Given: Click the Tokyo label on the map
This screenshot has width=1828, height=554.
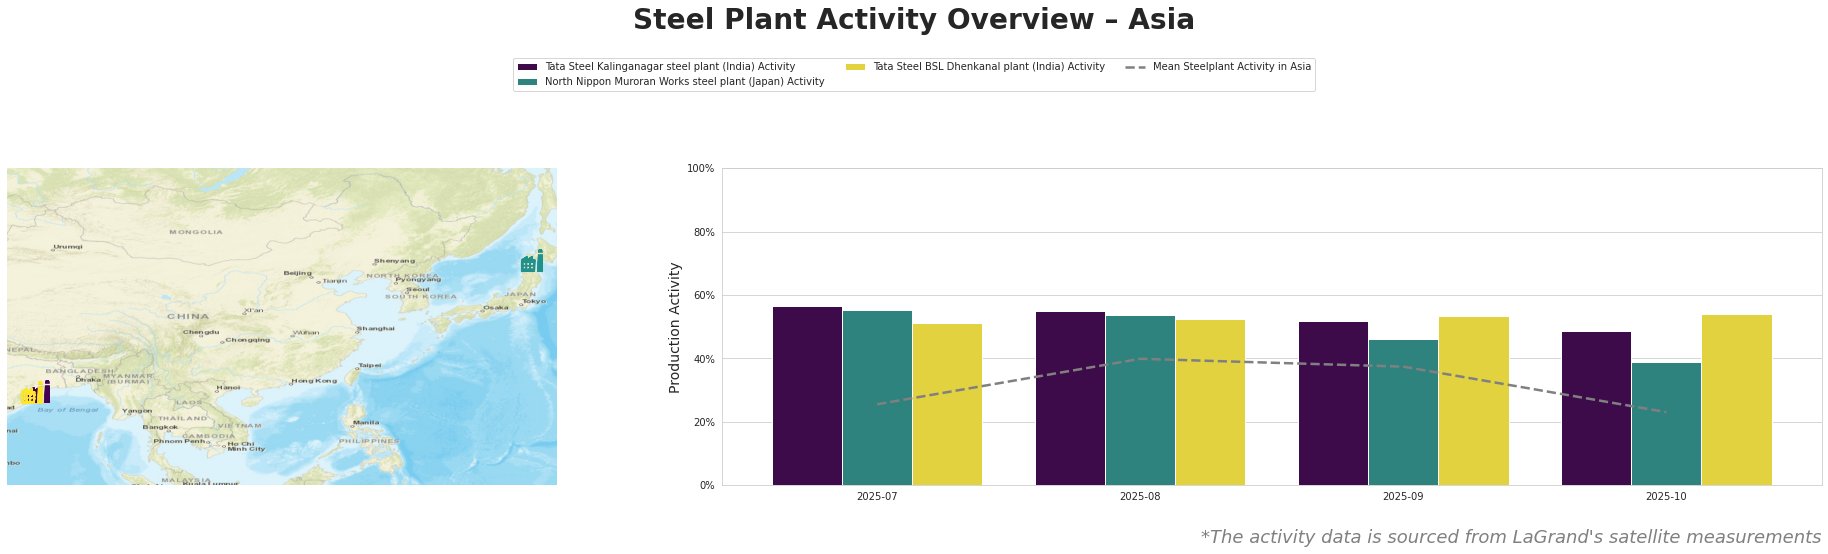Looking at the screenshot, I should (534, 301).
